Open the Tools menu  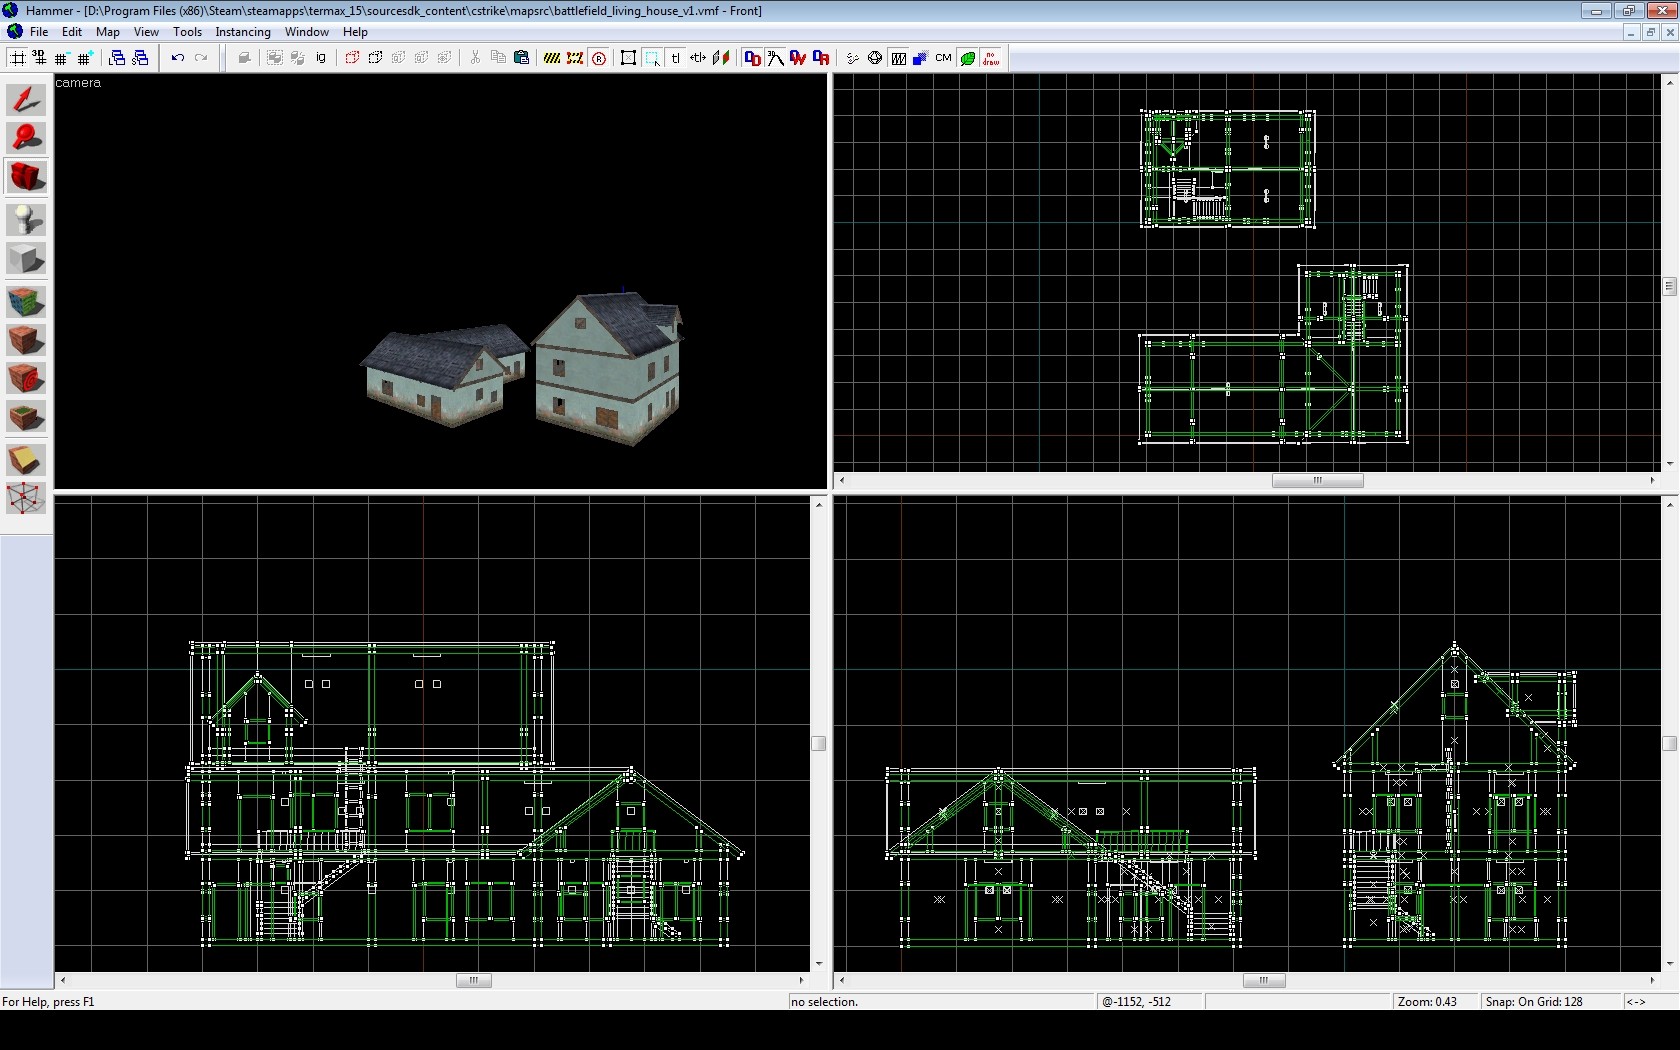187,32
